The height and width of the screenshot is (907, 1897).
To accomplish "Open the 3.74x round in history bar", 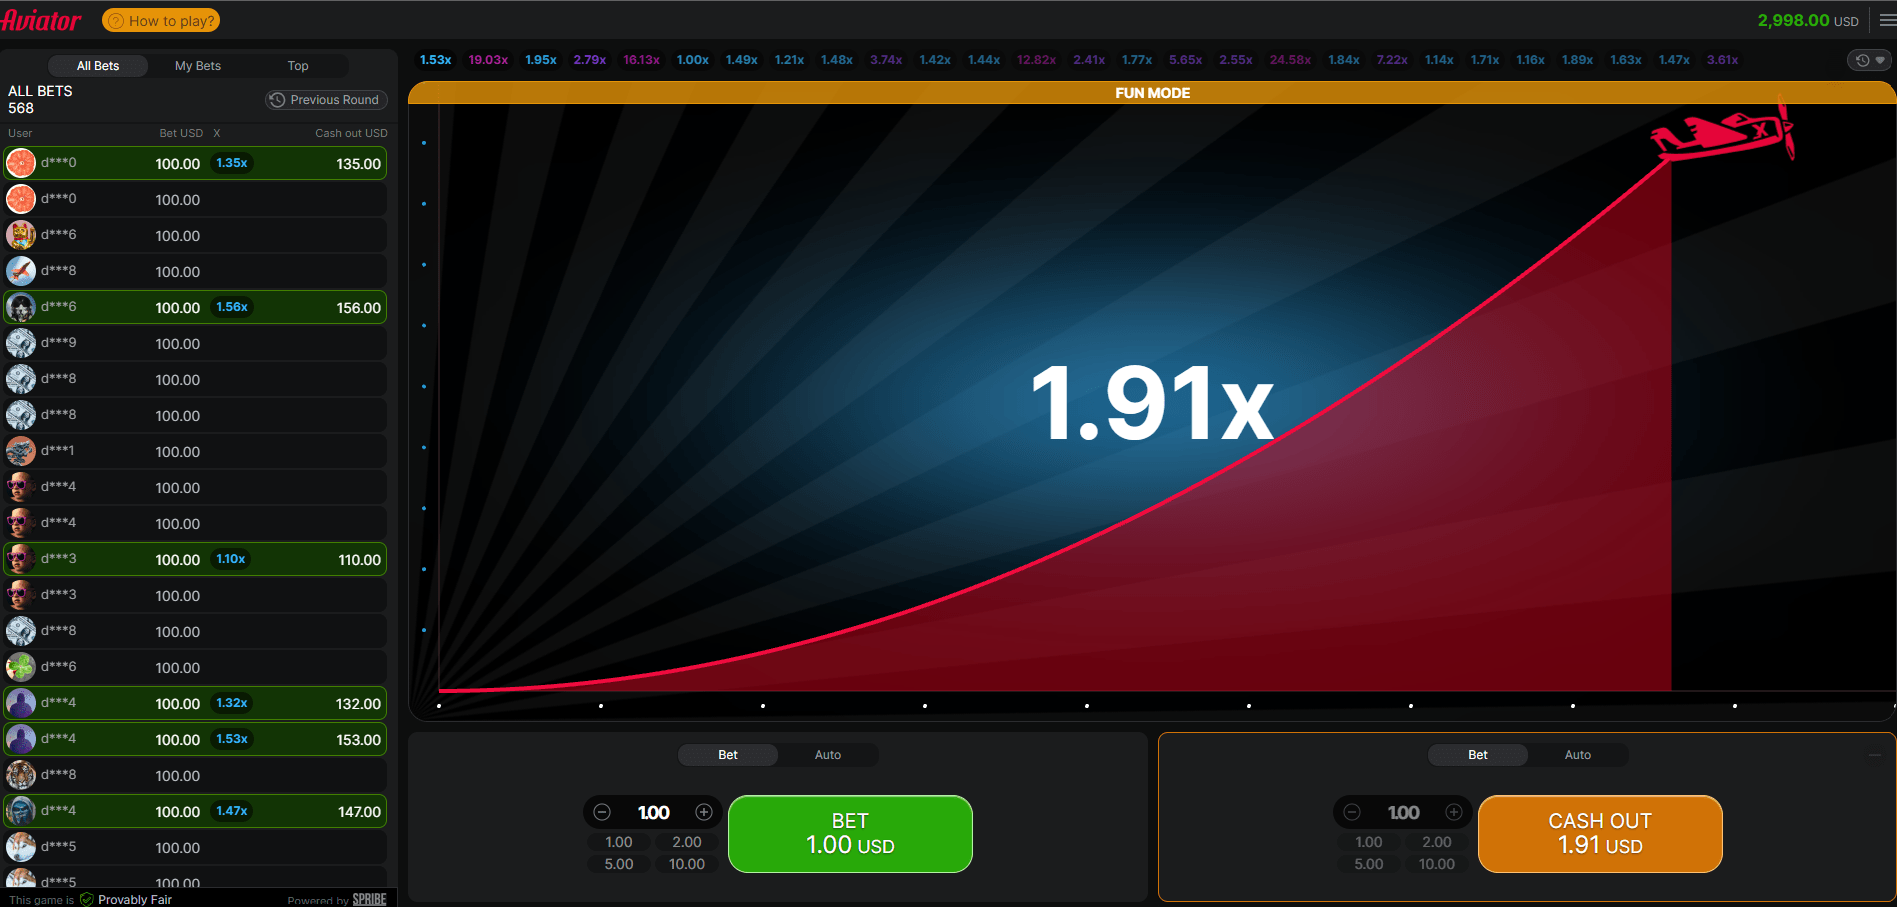I will click(886, 60).
